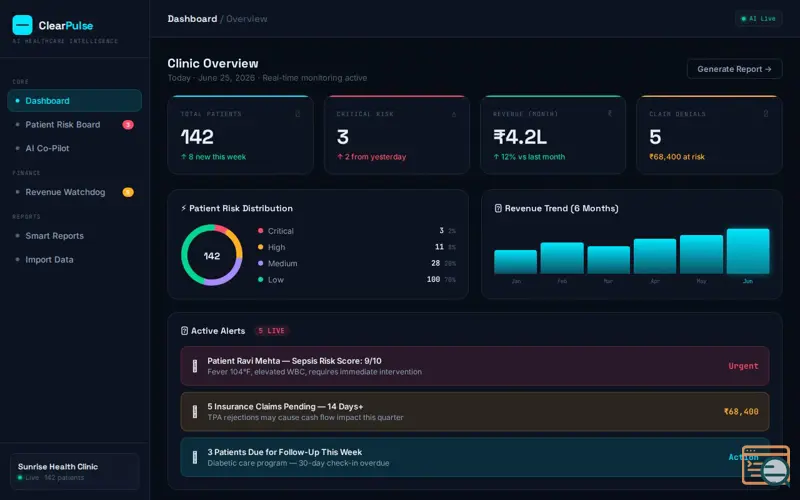This screenshot has height=500, width=800.
Task: Click the Clinic Overview heading
Action: click(x=213, y=63)
